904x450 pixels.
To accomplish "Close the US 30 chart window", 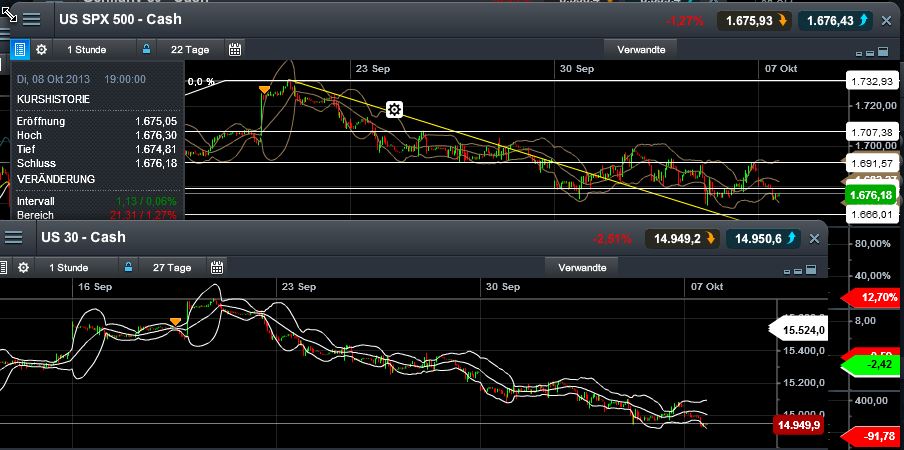I will (814, 239).
